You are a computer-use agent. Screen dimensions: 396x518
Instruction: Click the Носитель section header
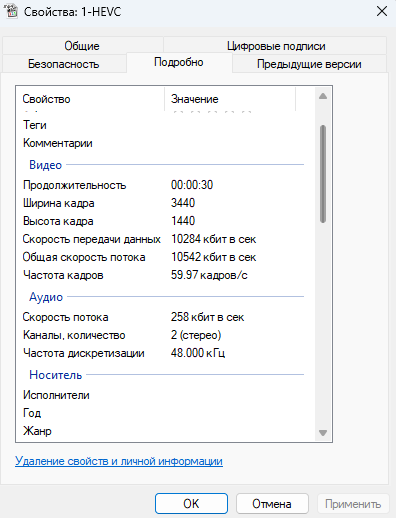click(55, 375)
